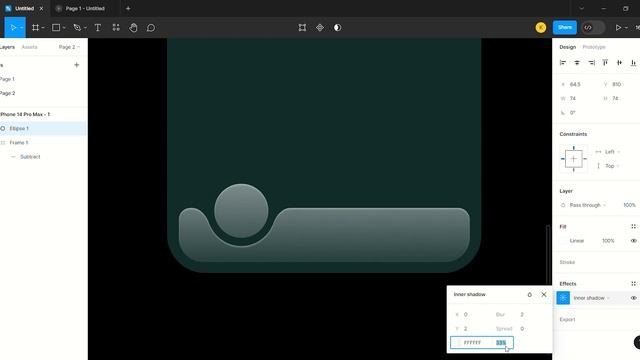Hide the Inner shadow effect eye icon
Image resolution: width=640 pixels, height=360 pixels.
pos(633,298)
